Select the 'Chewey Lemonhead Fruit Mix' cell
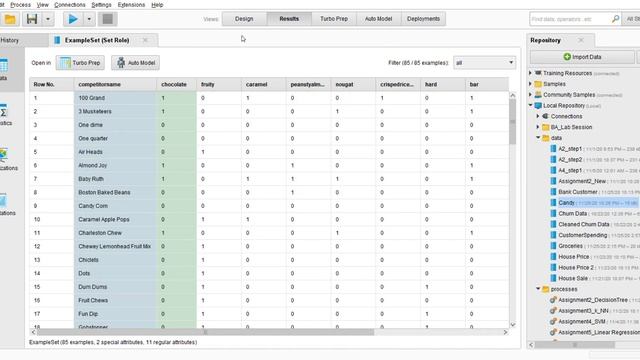640x360 pixels. pos(115,246)
